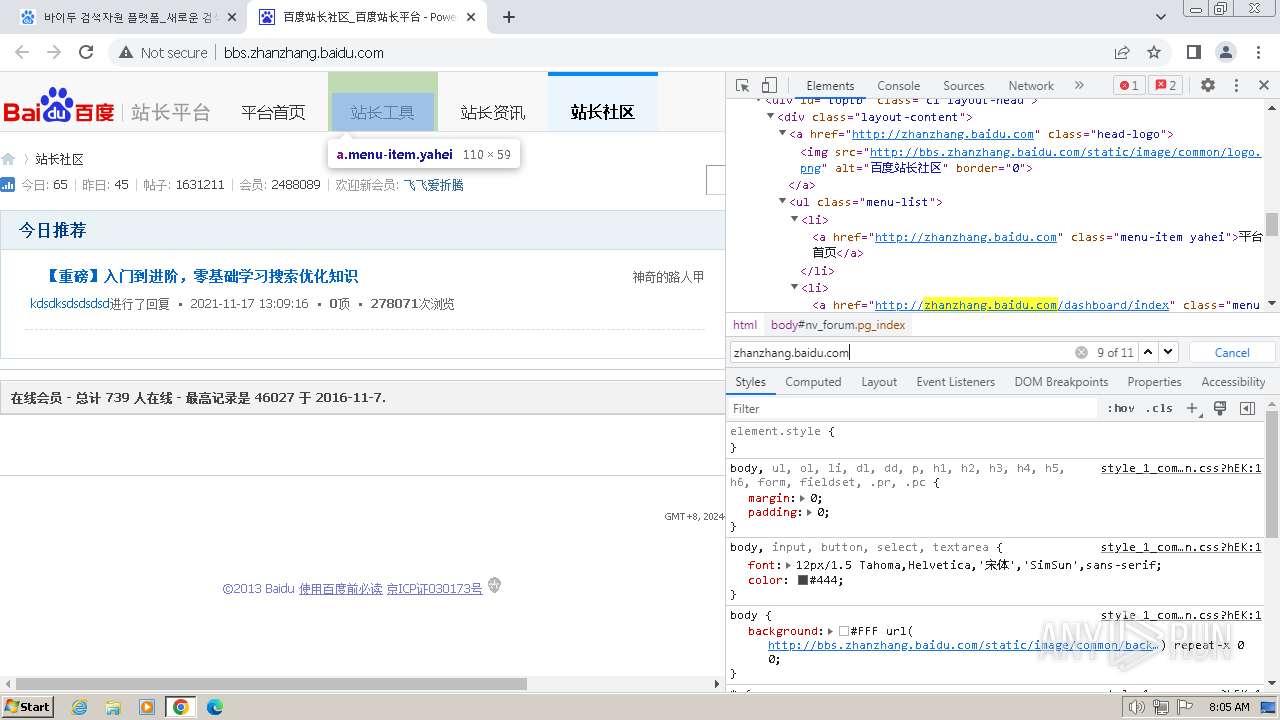Select the inspect element picker tool

point(742,86)
